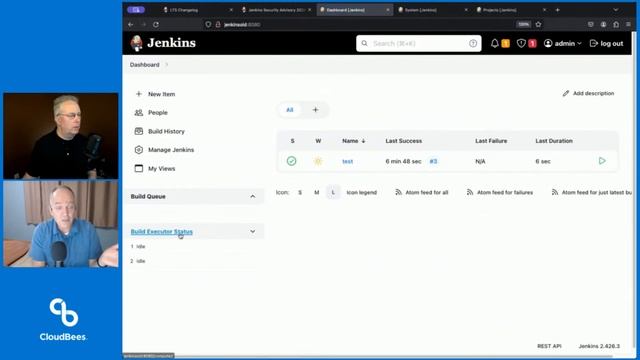Screen dimensions: 640x360
Task: Open the test job link
Action: (x=347, y=162)
